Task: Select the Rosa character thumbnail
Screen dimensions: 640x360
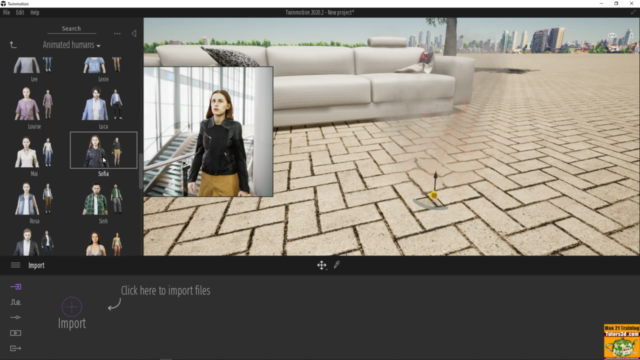Action: point(34,198)
